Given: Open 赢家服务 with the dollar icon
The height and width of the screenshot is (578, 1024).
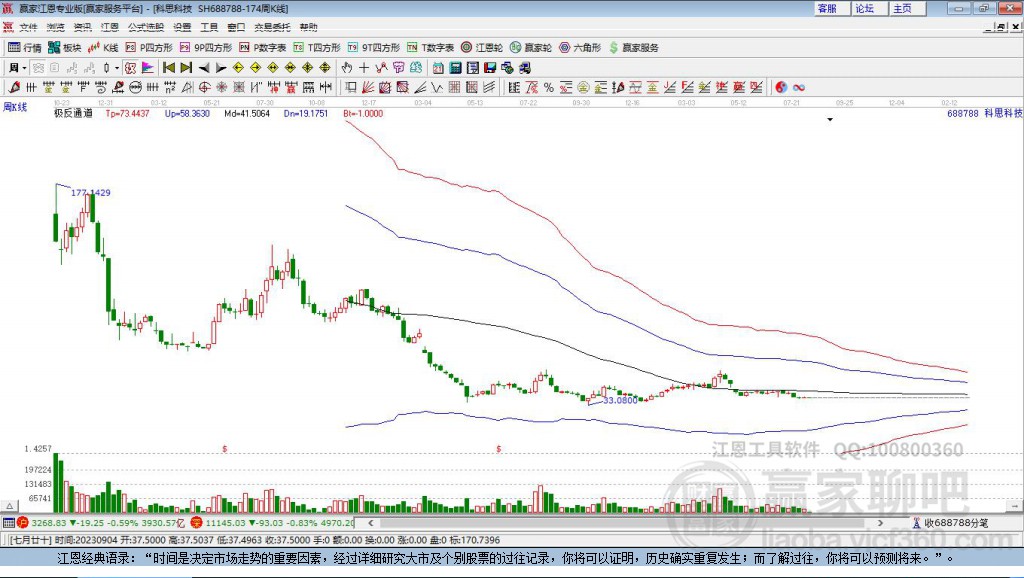Looking at the screenshot, I should click(633, 48).
